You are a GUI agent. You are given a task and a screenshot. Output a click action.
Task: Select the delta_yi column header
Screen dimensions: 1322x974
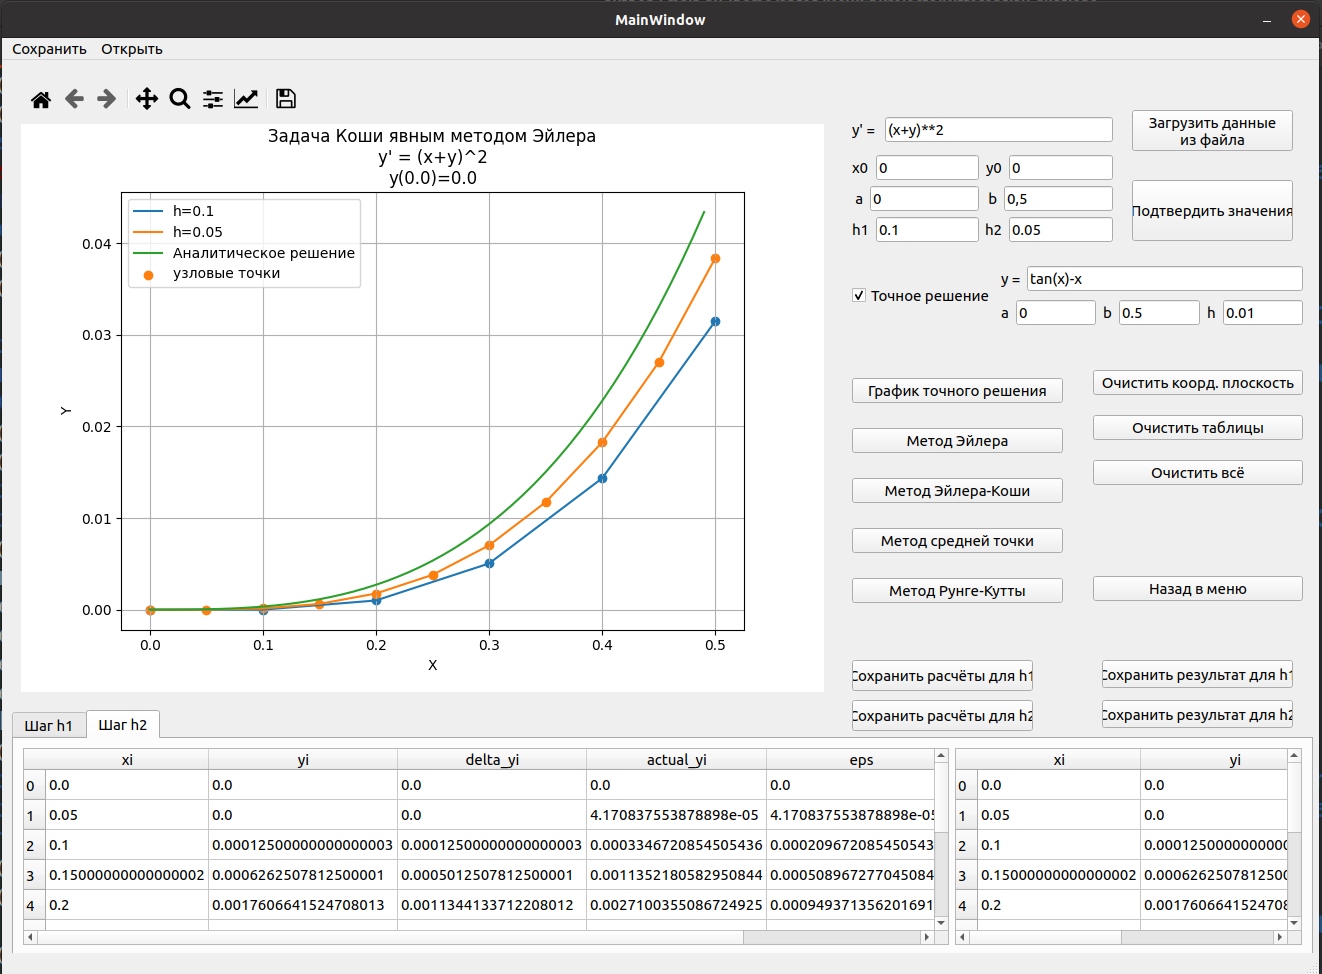pyautogui.click(x=492, y=760)
